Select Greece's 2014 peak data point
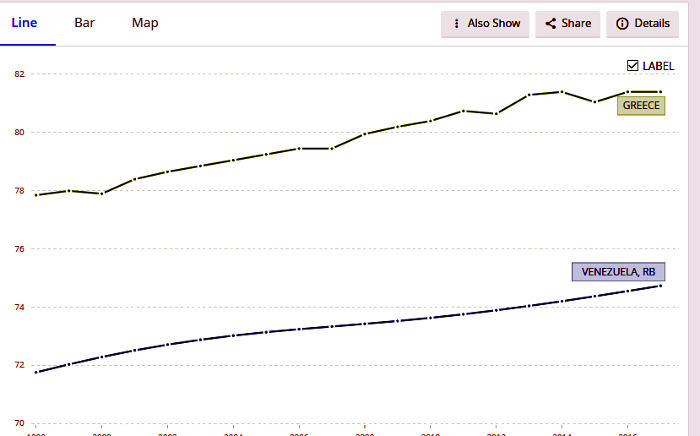The height and width of the screenshot is (436, 700). [x=562, y=92]
